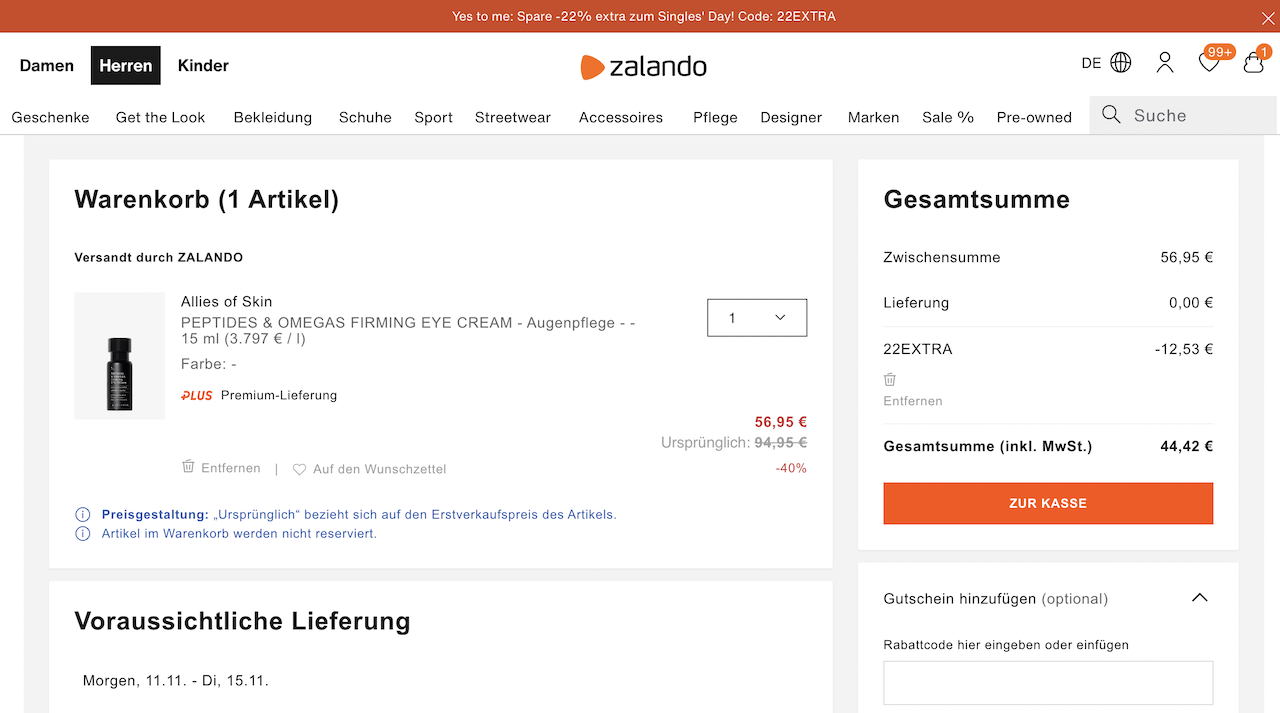Collapse the Gutschein hinzufügen section
Screen dimensions: 1280x713
(x=1200, y=598)
